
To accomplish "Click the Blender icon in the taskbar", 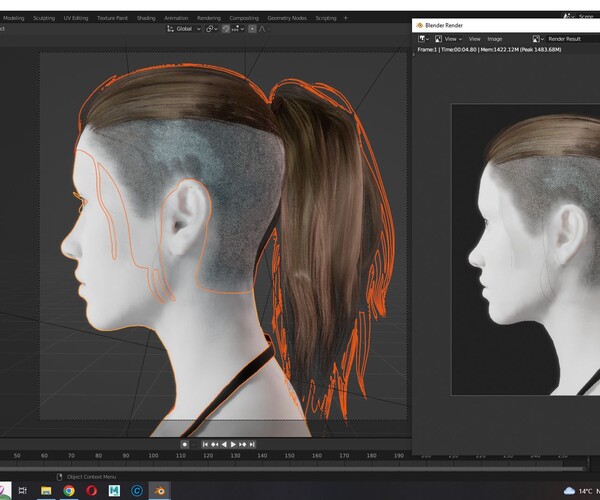I will pos(159,490).
